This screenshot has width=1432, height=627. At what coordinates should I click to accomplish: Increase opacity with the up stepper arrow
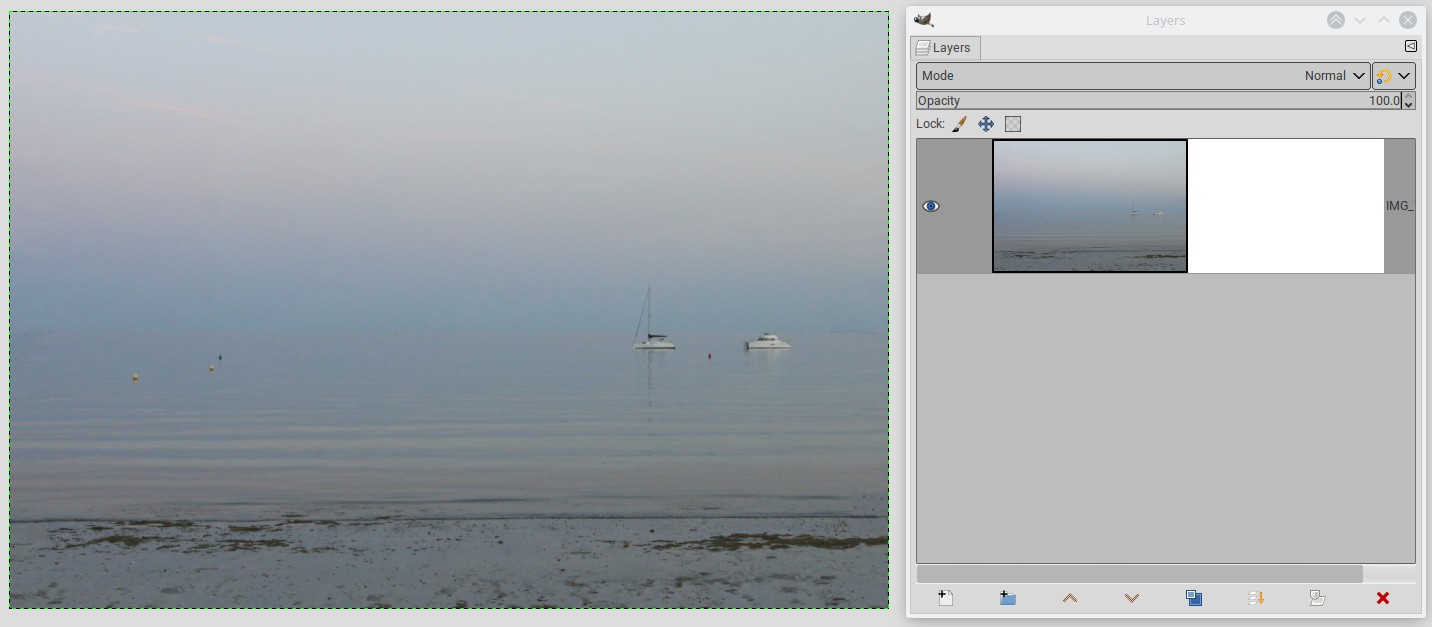1409,96
